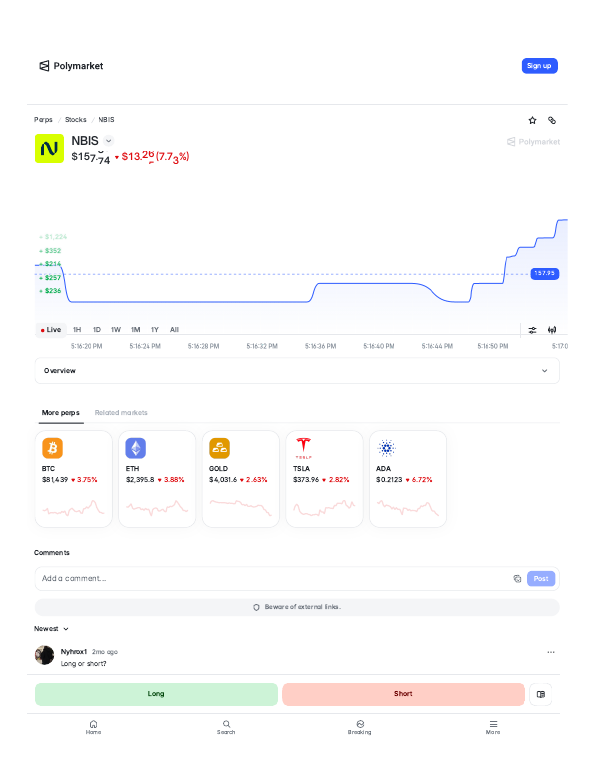Viewport: 595px width, 770px height.
Task: Open the GOLD perp card
Action: click(241, 479)
